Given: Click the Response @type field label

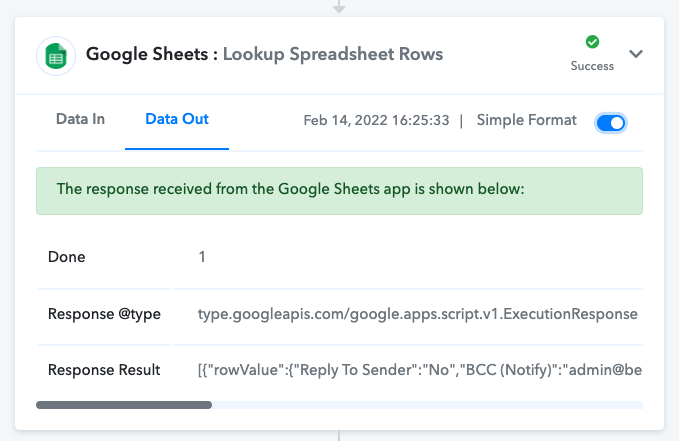Looking at the screenshot, I should (104, 314).
